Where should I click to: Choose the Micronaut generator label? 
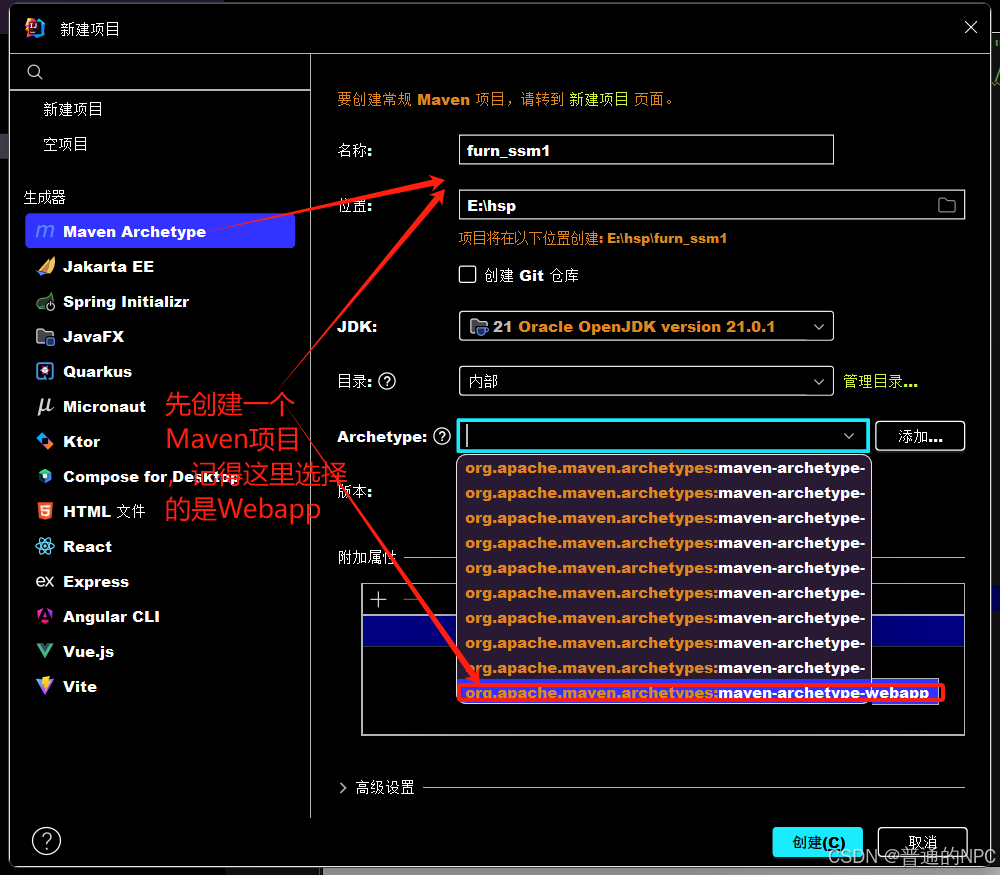coord(104,407)
